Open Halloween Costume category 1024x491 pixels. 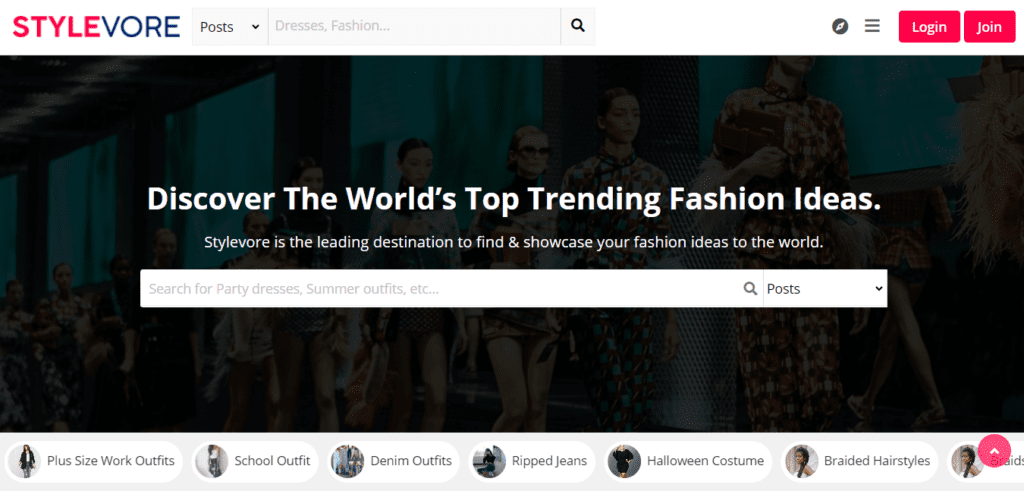coord(688,462)
